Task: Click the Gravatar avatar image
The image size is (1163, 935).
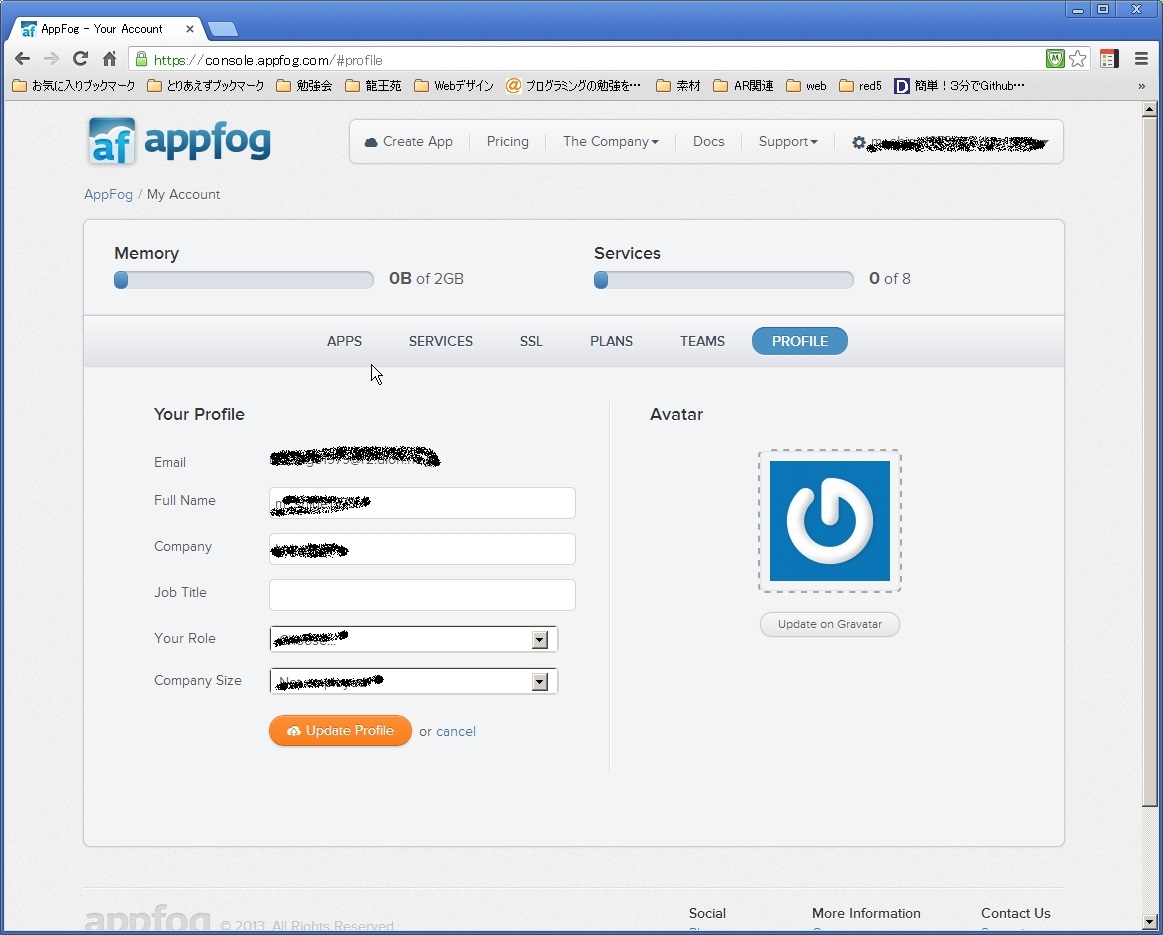Action: coord(830,521)
